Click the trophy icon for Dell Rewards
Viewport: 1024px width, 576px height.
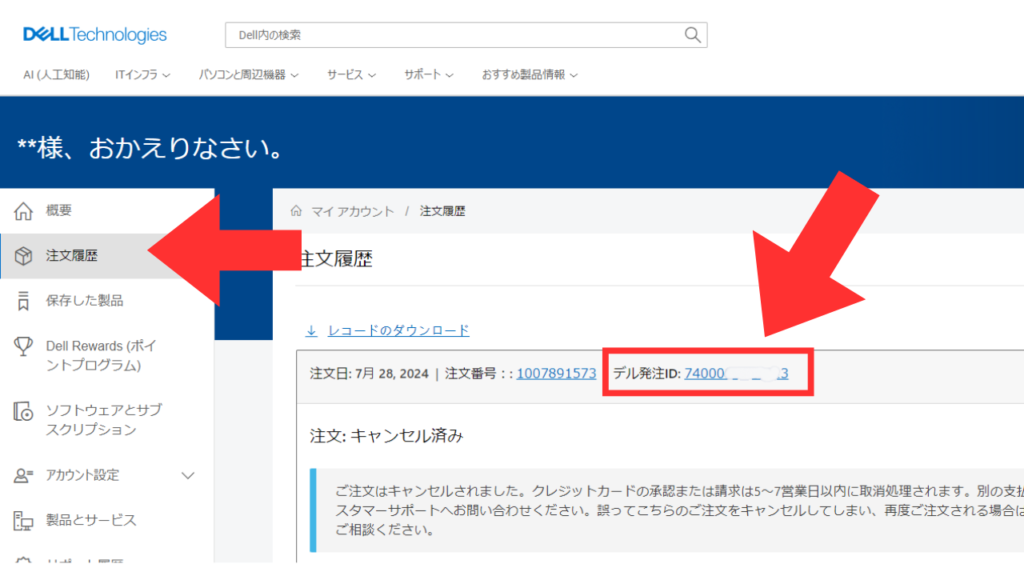(x=24, y=347)
